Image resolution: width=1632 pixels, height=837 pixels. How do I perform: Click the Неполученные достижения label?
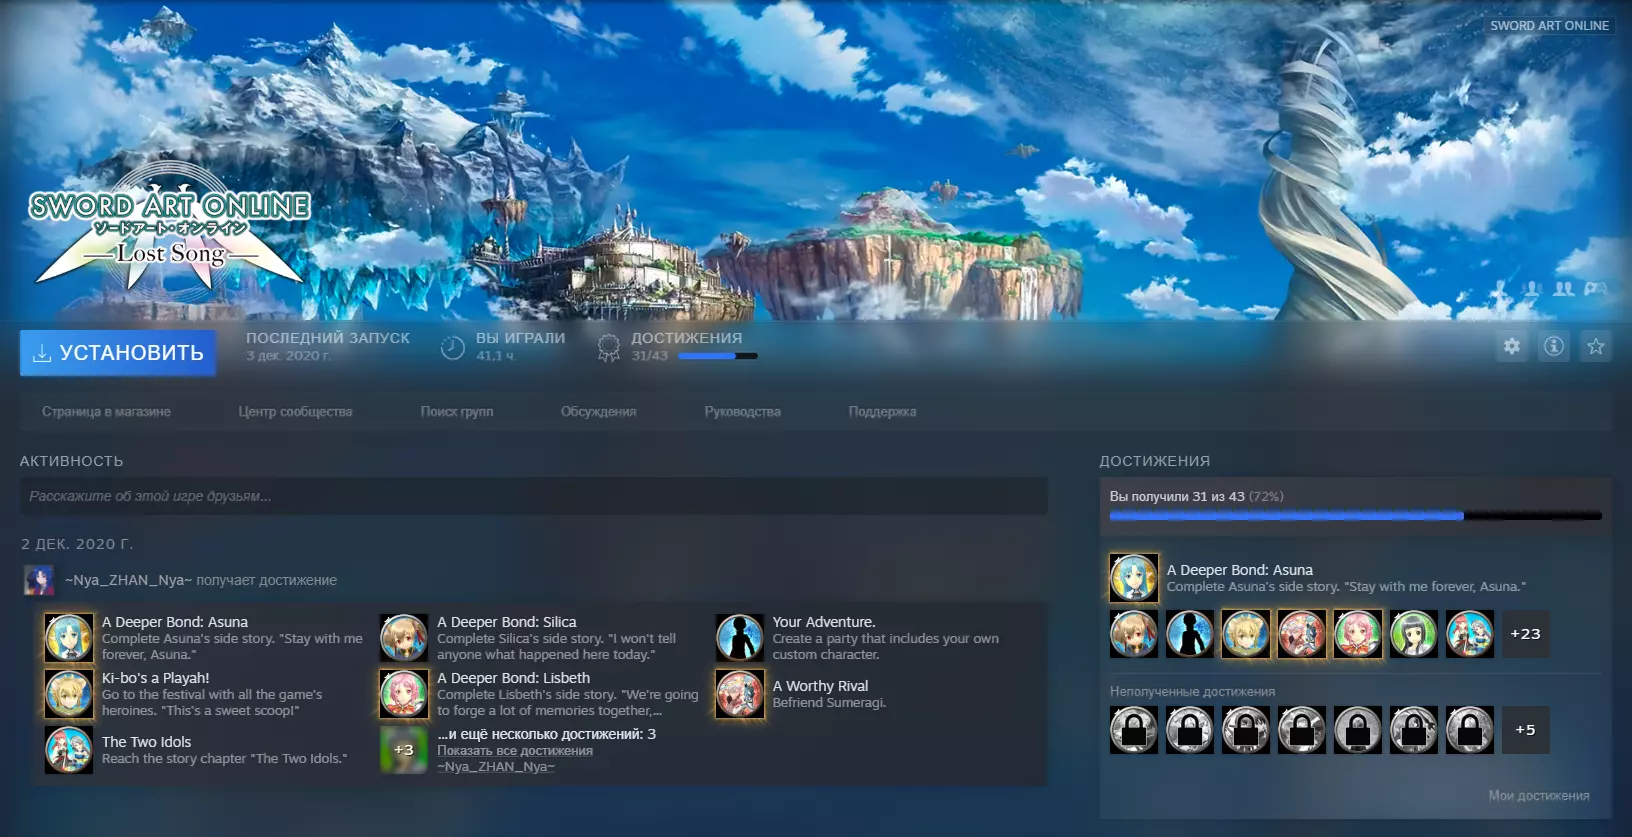1192,692
